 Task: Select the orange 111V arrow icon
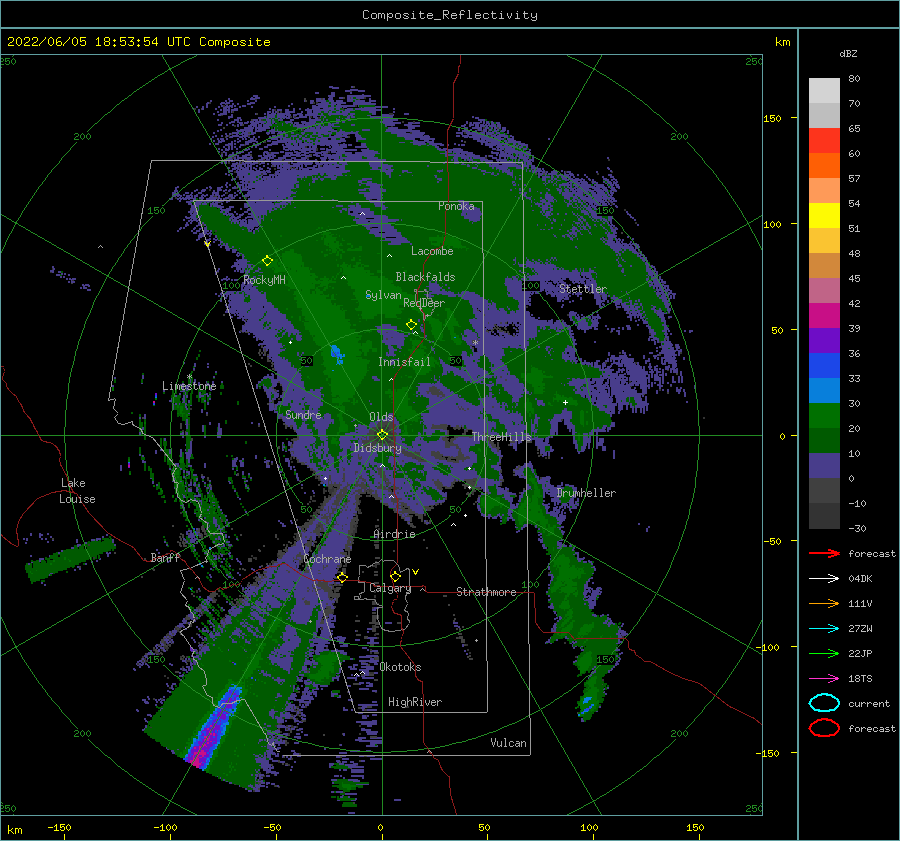pyautogui.click(x=824, y=603)
